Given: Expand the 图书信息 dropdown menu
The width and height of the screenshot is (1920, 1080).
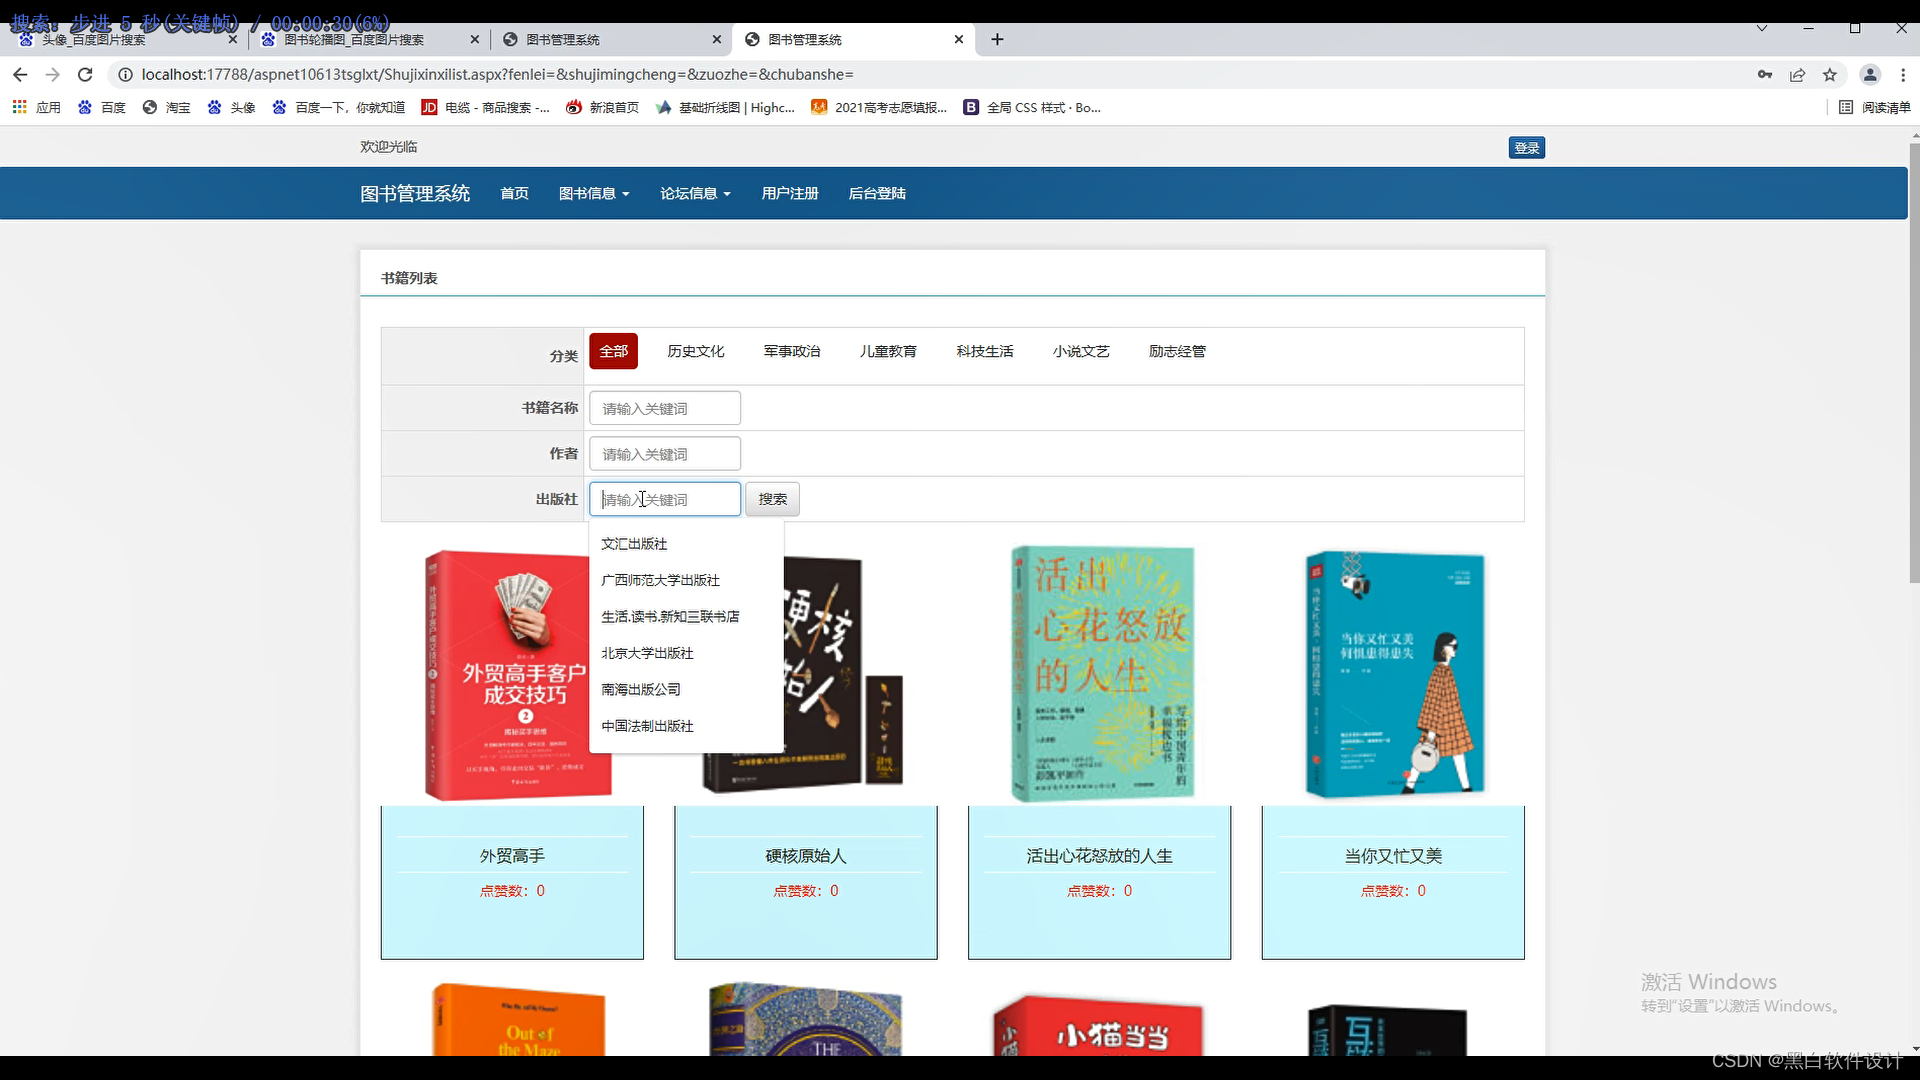Looking at the screenshot, I should pos(594,193).
